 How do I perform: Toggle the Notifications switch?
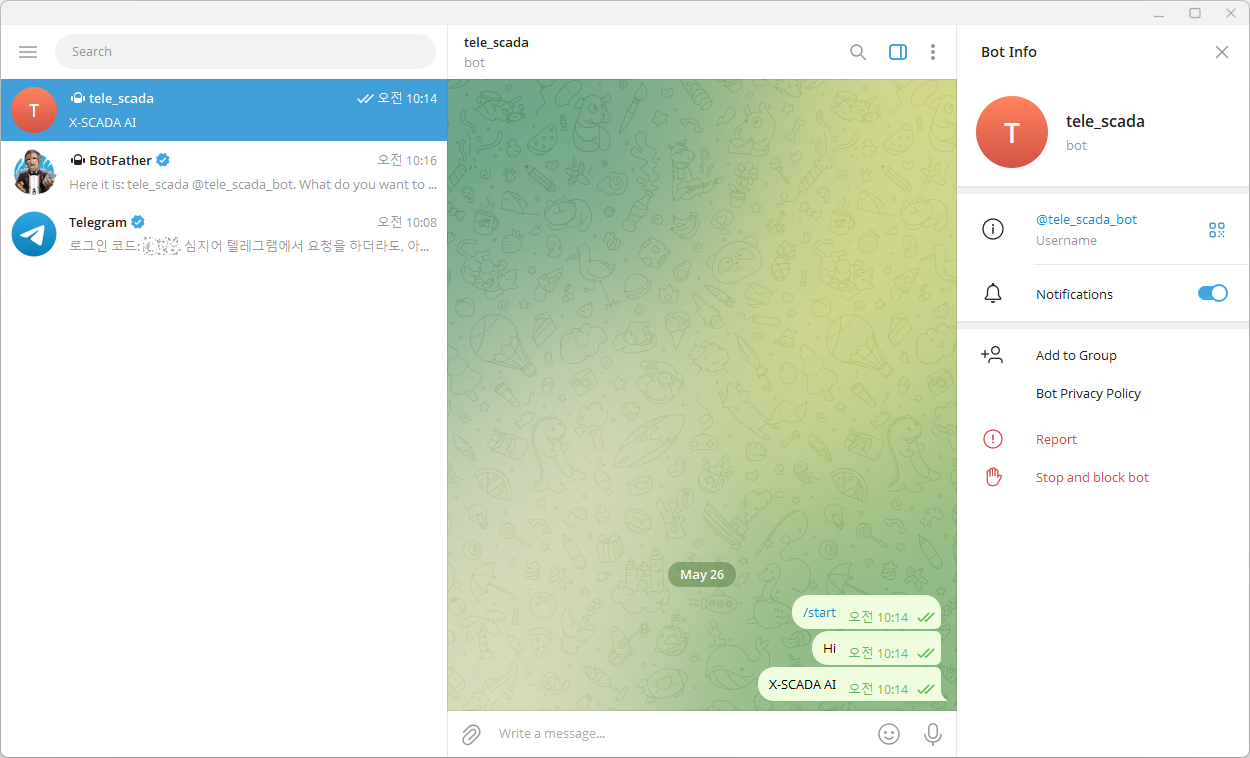1213,293
